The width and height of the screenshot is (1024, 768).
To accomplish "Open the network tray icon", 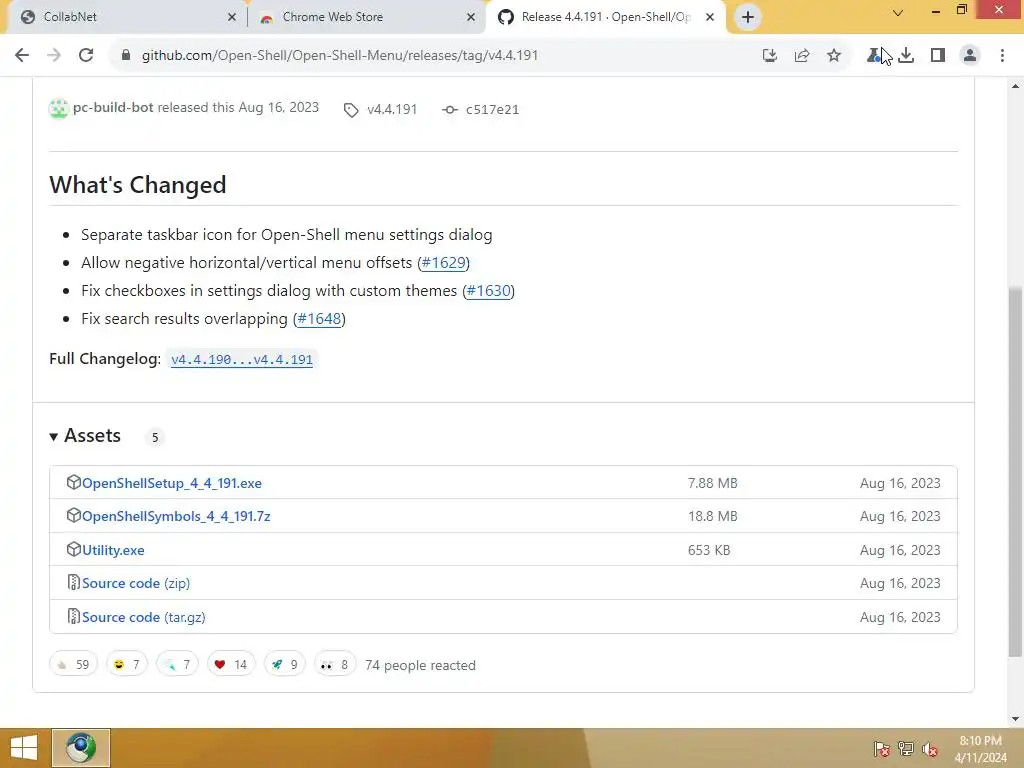I will coord(906,749).
